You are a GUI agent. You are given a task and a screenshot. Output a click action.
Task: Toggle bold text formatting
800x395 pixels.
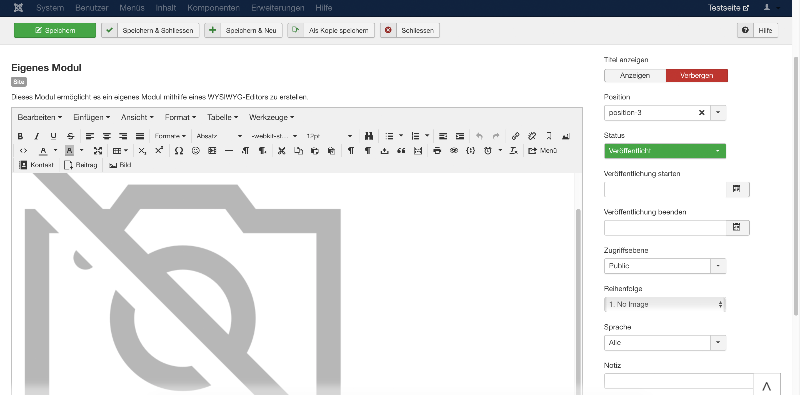coord(20,136)
